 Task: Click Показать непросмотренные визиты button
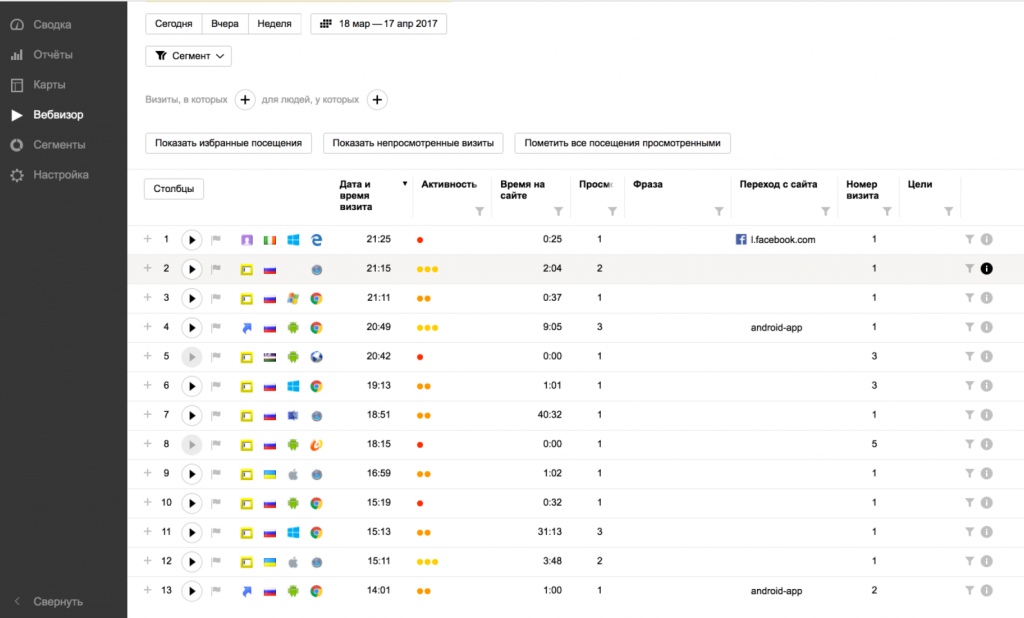413,143
